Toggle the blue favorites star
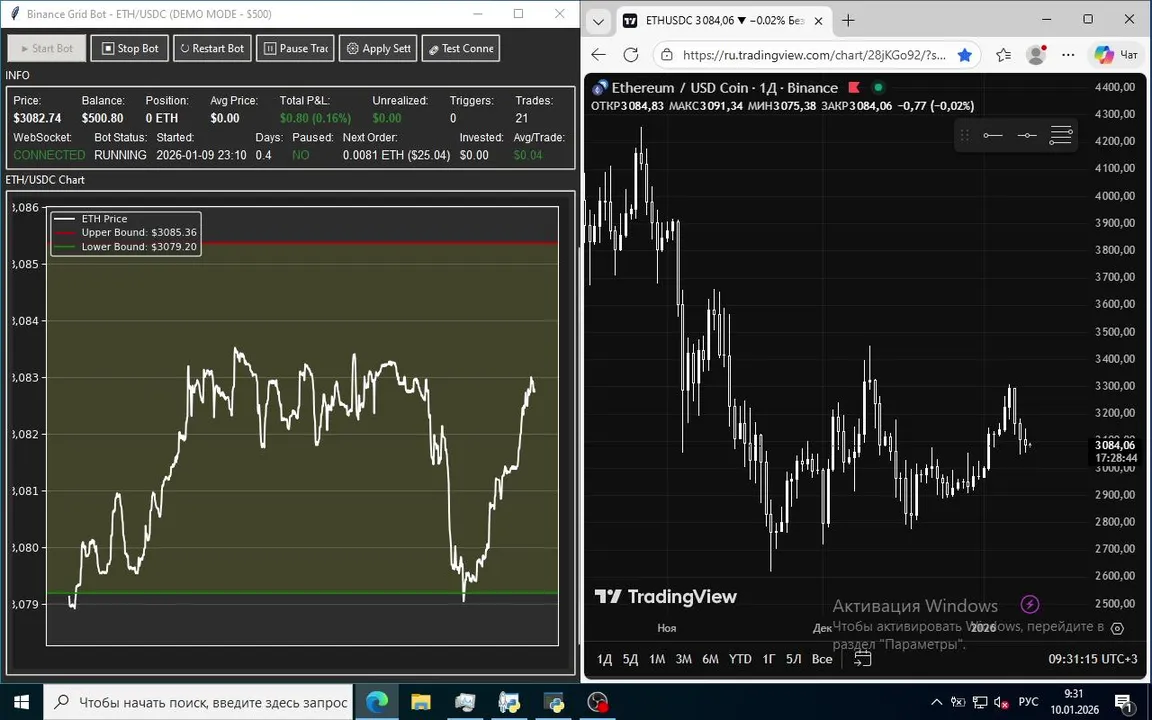This screenshot has height=720, width=1152. click(965, 55)
